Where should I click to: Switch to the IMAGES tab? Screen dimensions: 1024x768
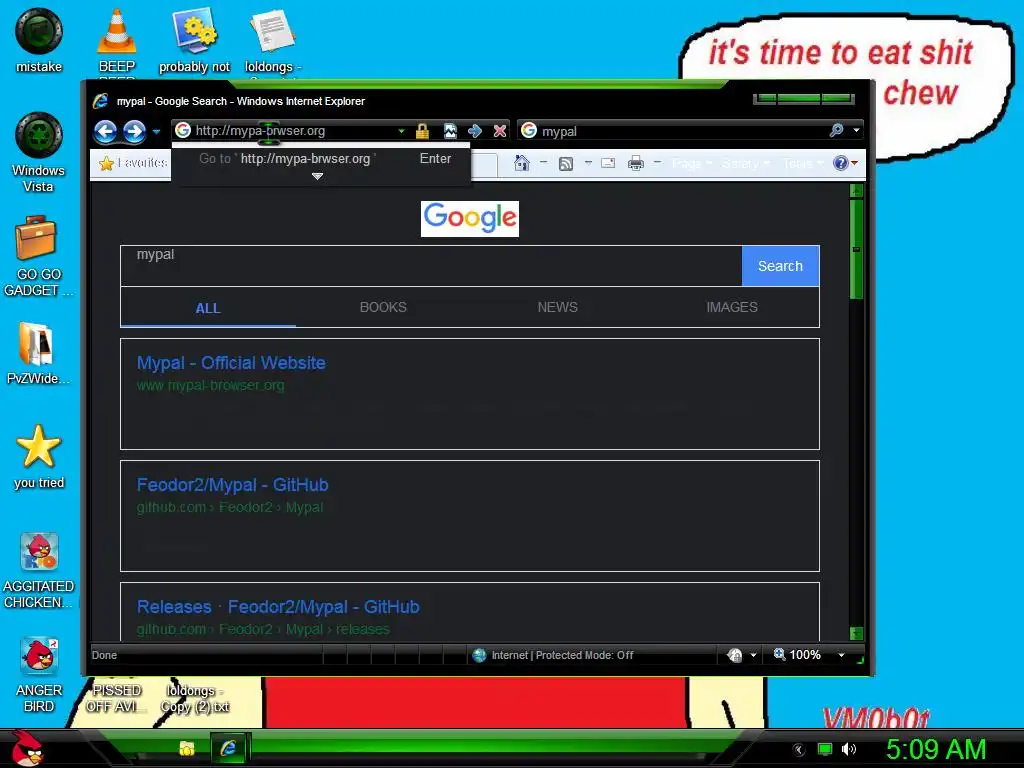click(x=731, y=307)
